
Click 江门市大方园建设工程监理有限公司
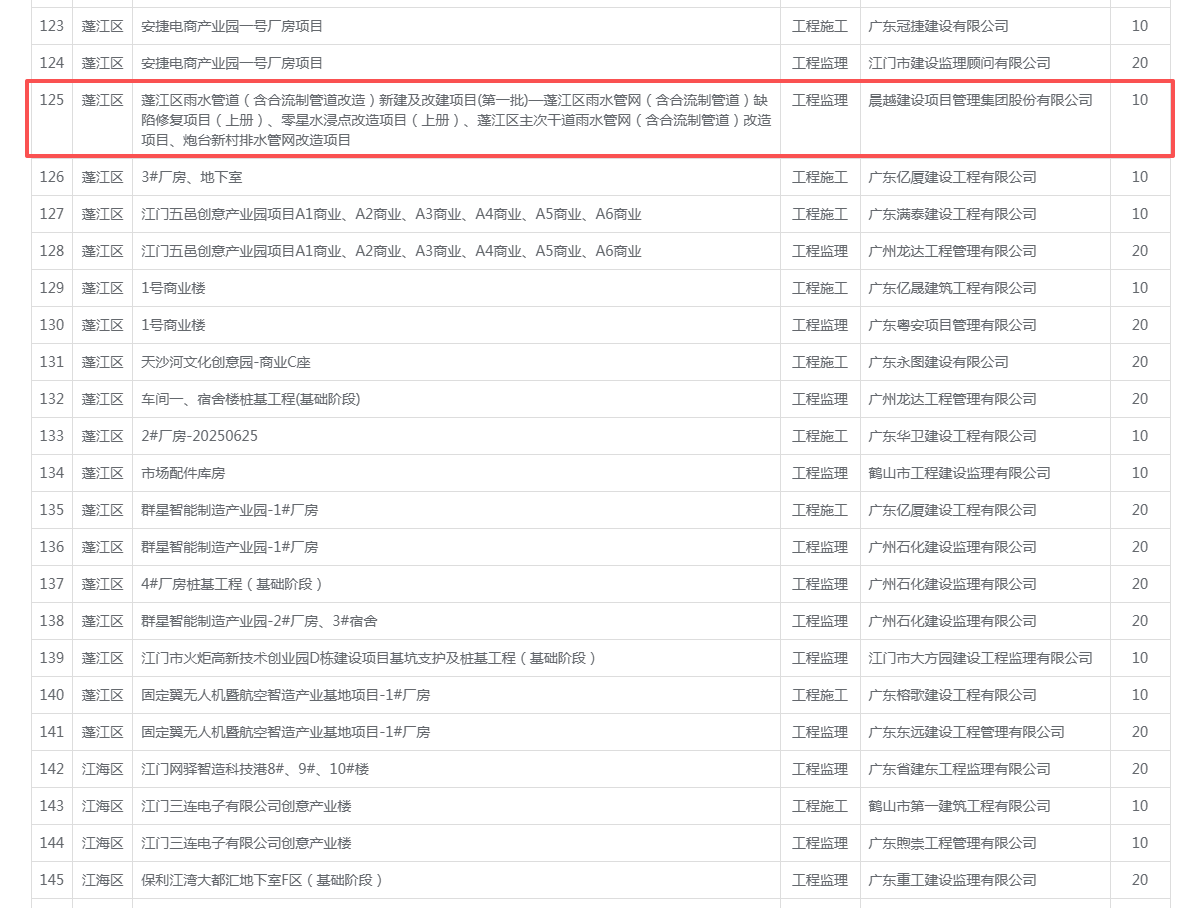tap(980, 658)
